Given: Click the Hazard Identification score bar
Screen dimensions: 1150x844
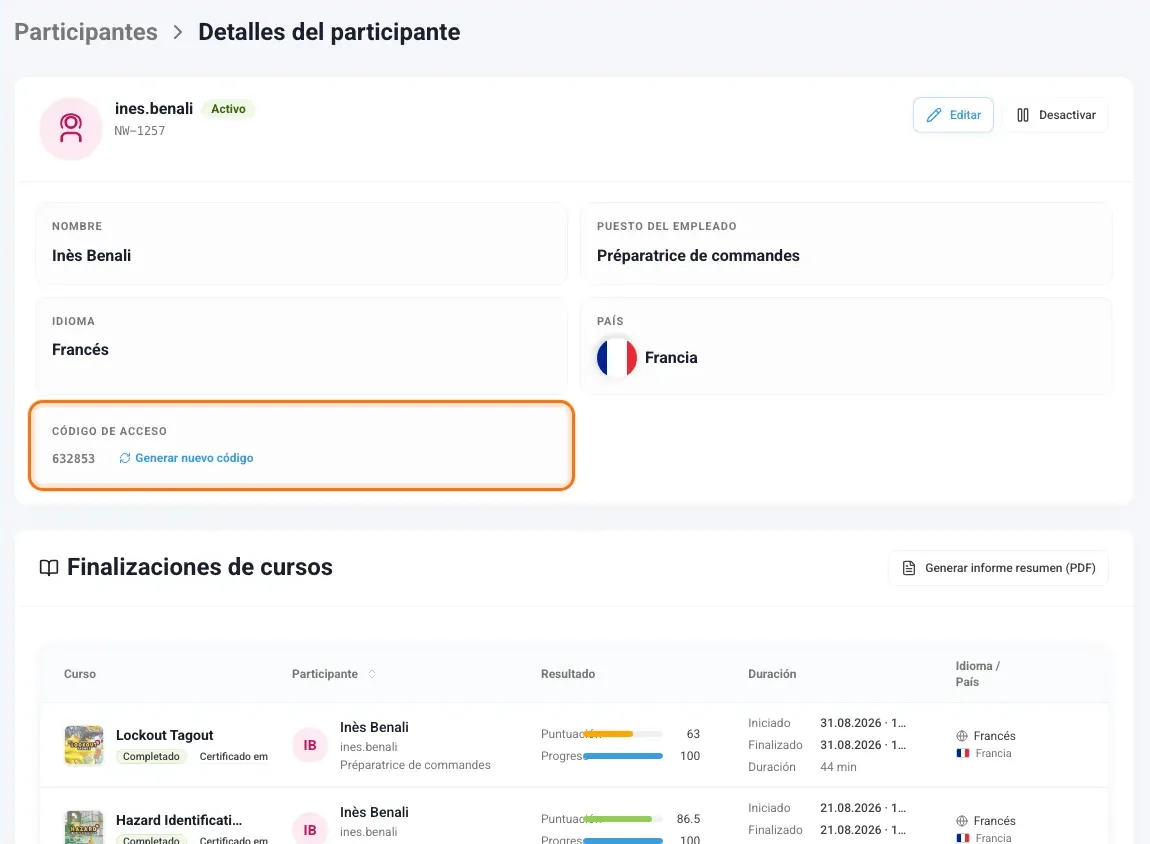Looking at the screenshot, I should [x=623, y=819].
